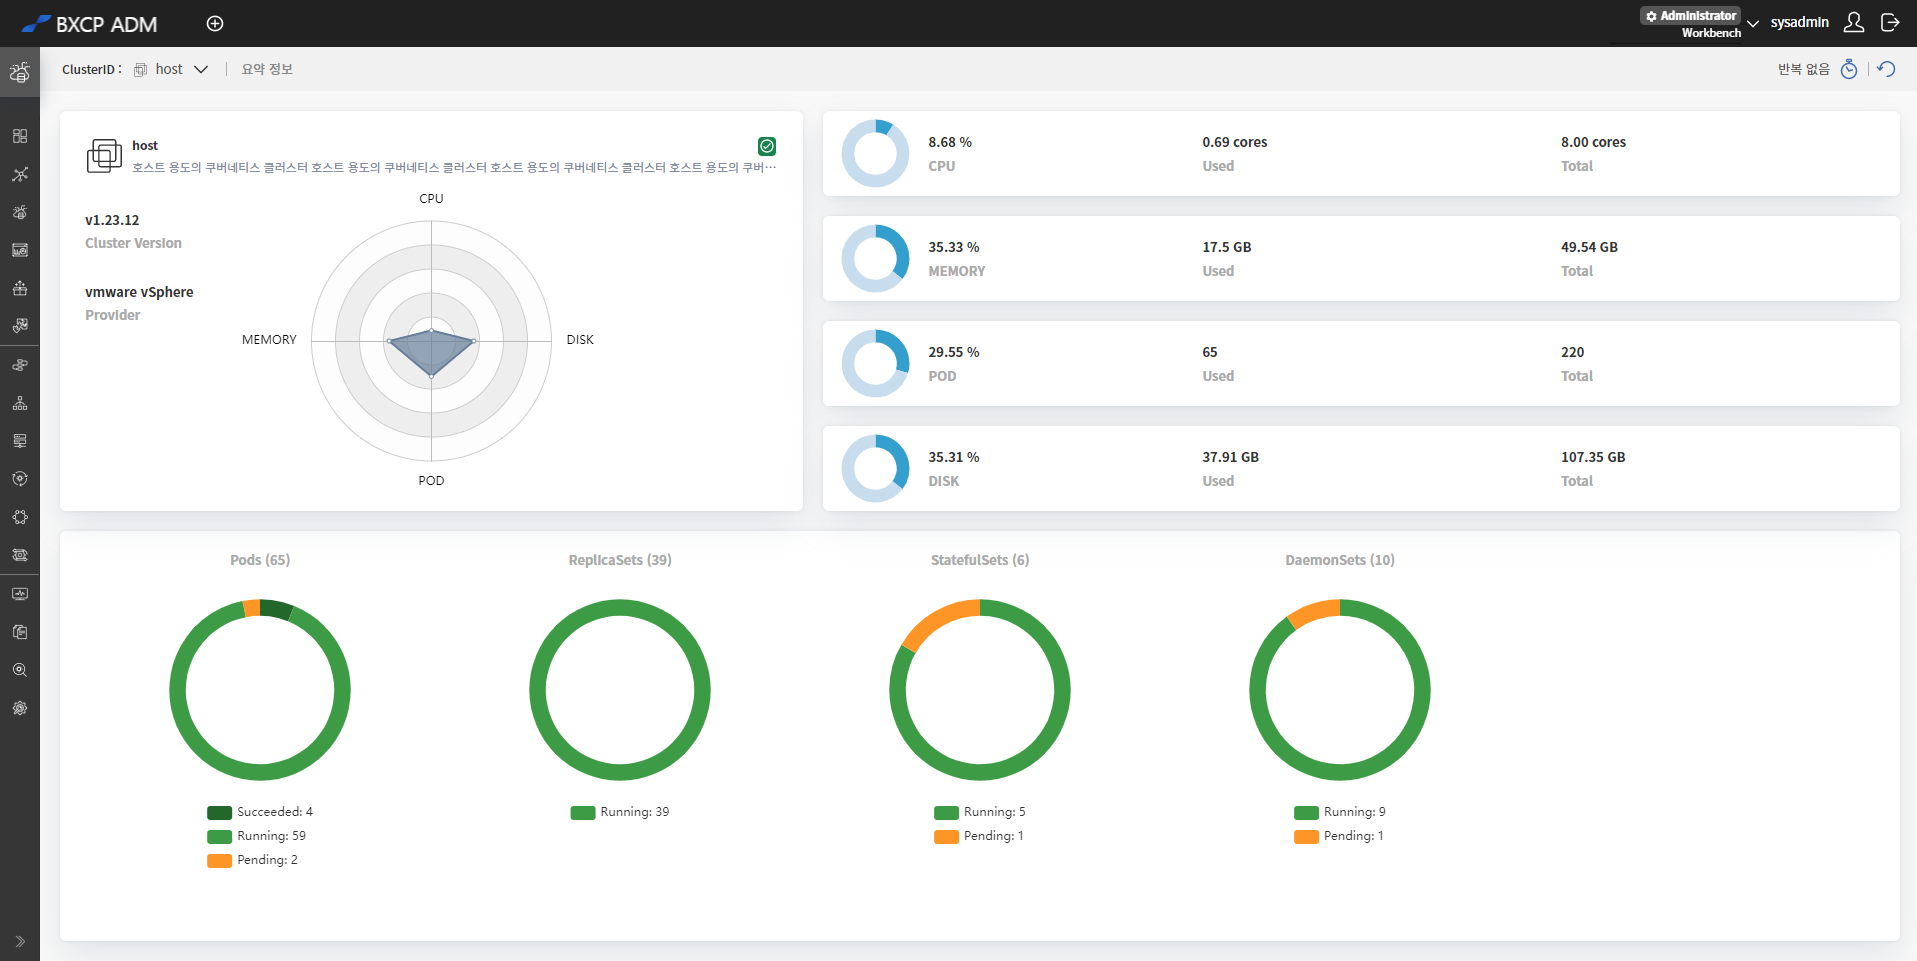Select the package deploy box sidebar icon
Screen dimensions: 1917x961
[x=20, y=288]
